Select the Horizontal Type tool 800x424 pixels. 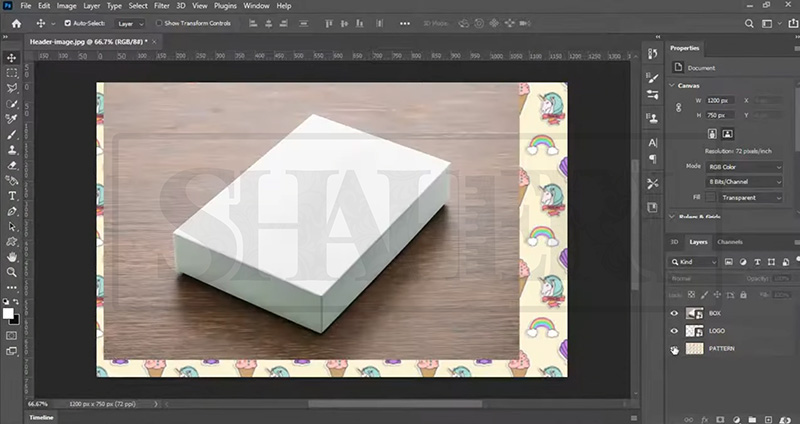11,196
